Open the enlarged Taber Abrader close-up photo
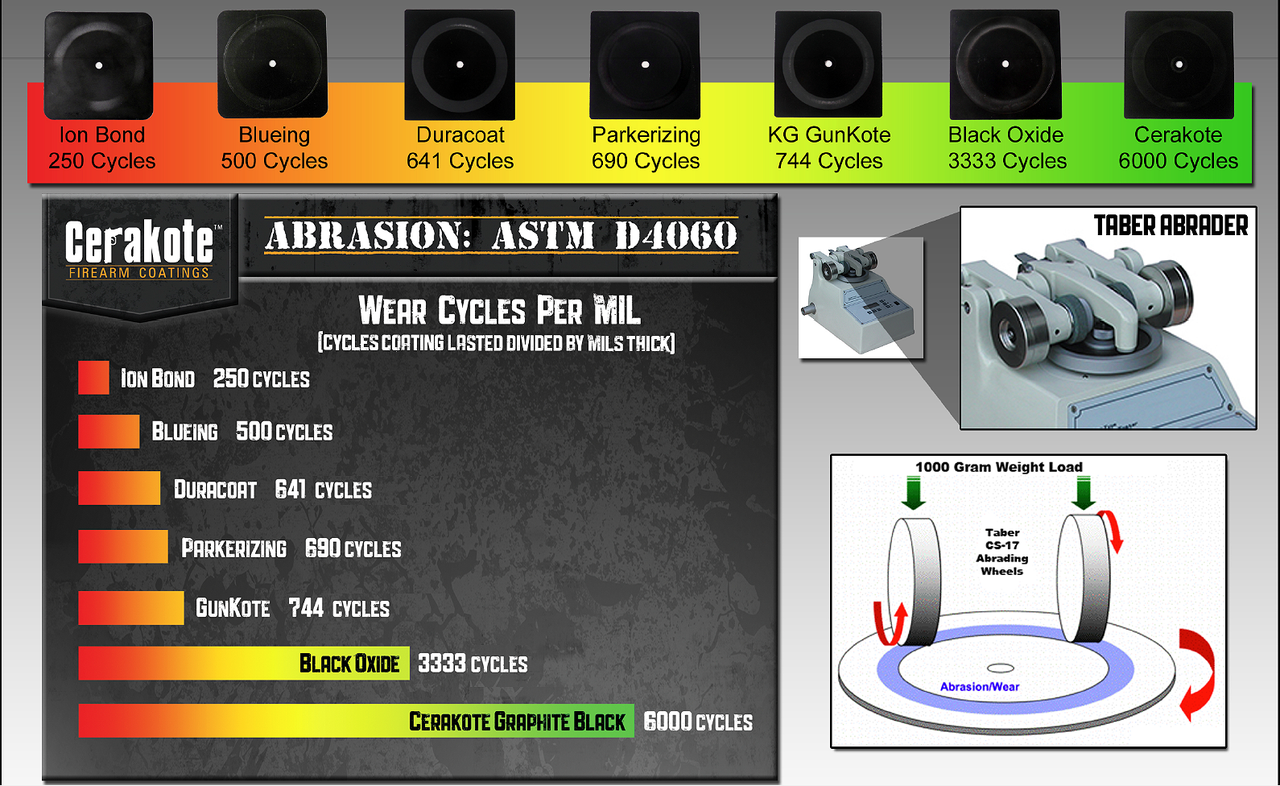 tap(1108, 318)
